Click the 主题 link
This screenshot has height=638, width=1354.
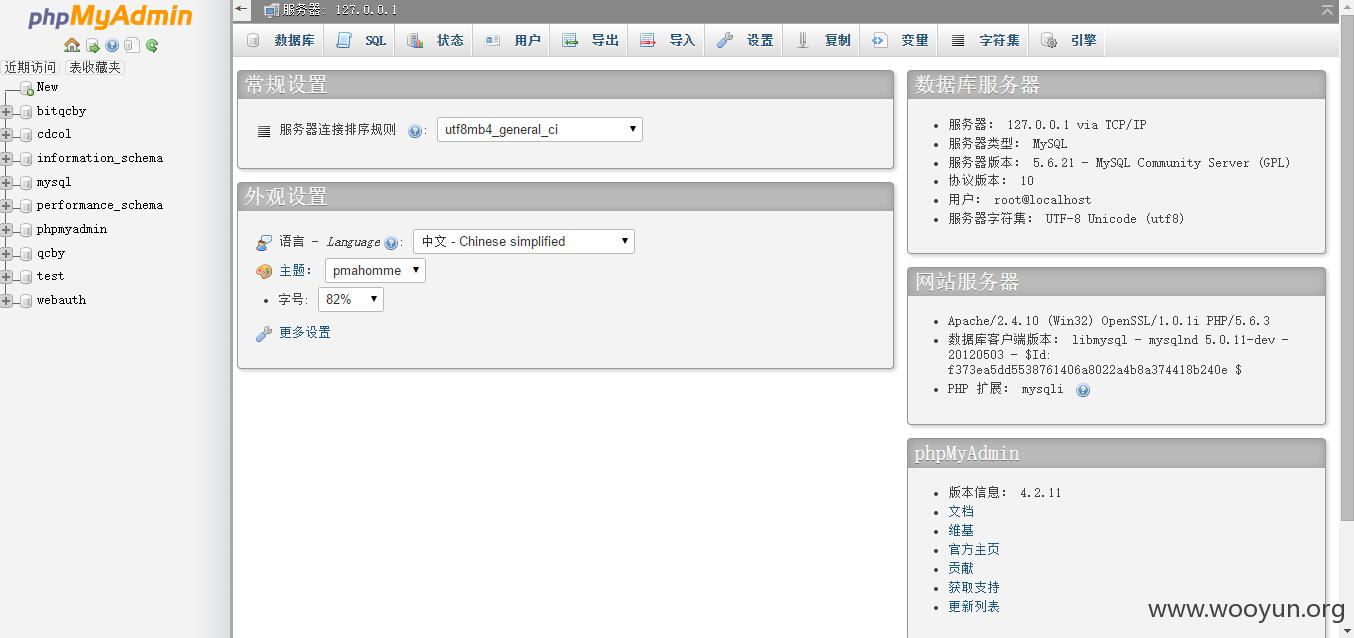pos(292,271)
